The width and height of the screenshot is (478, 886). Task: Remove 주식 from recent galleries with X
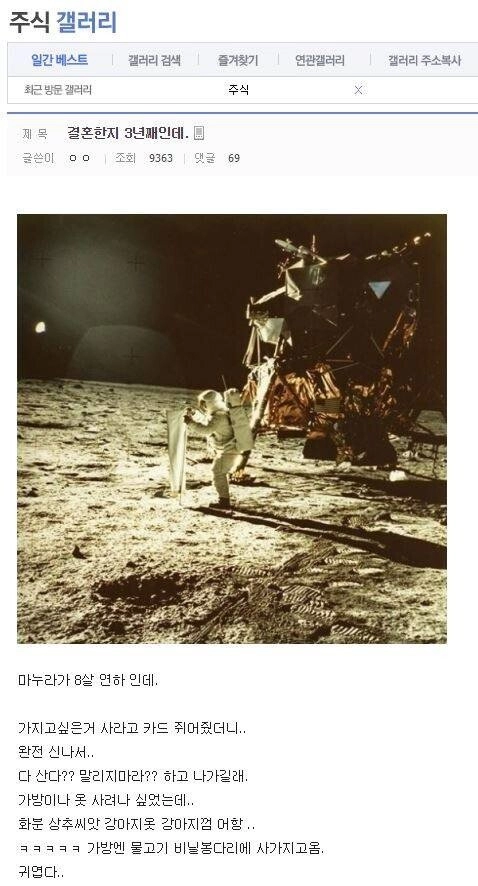click(358, 90)
